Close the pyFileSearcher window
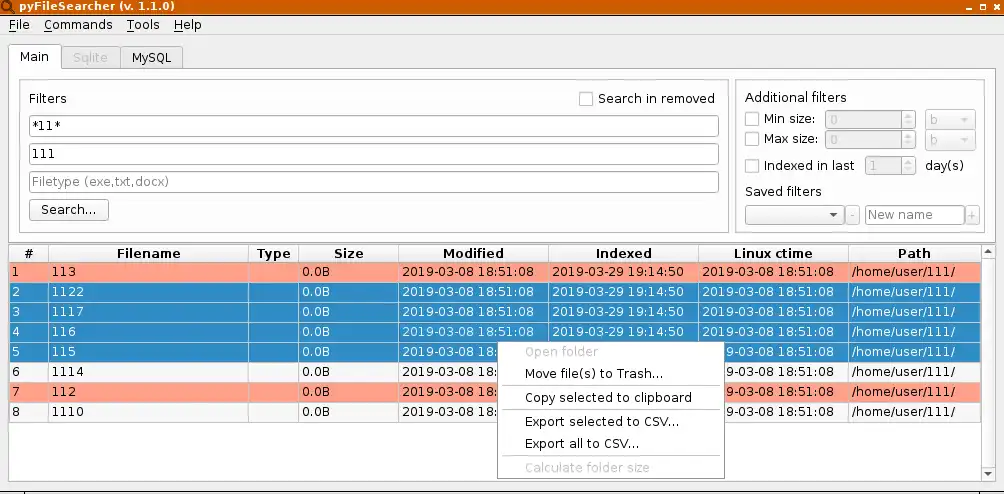Viewport: 1004px width, 494px height. [x=997, y=6]
